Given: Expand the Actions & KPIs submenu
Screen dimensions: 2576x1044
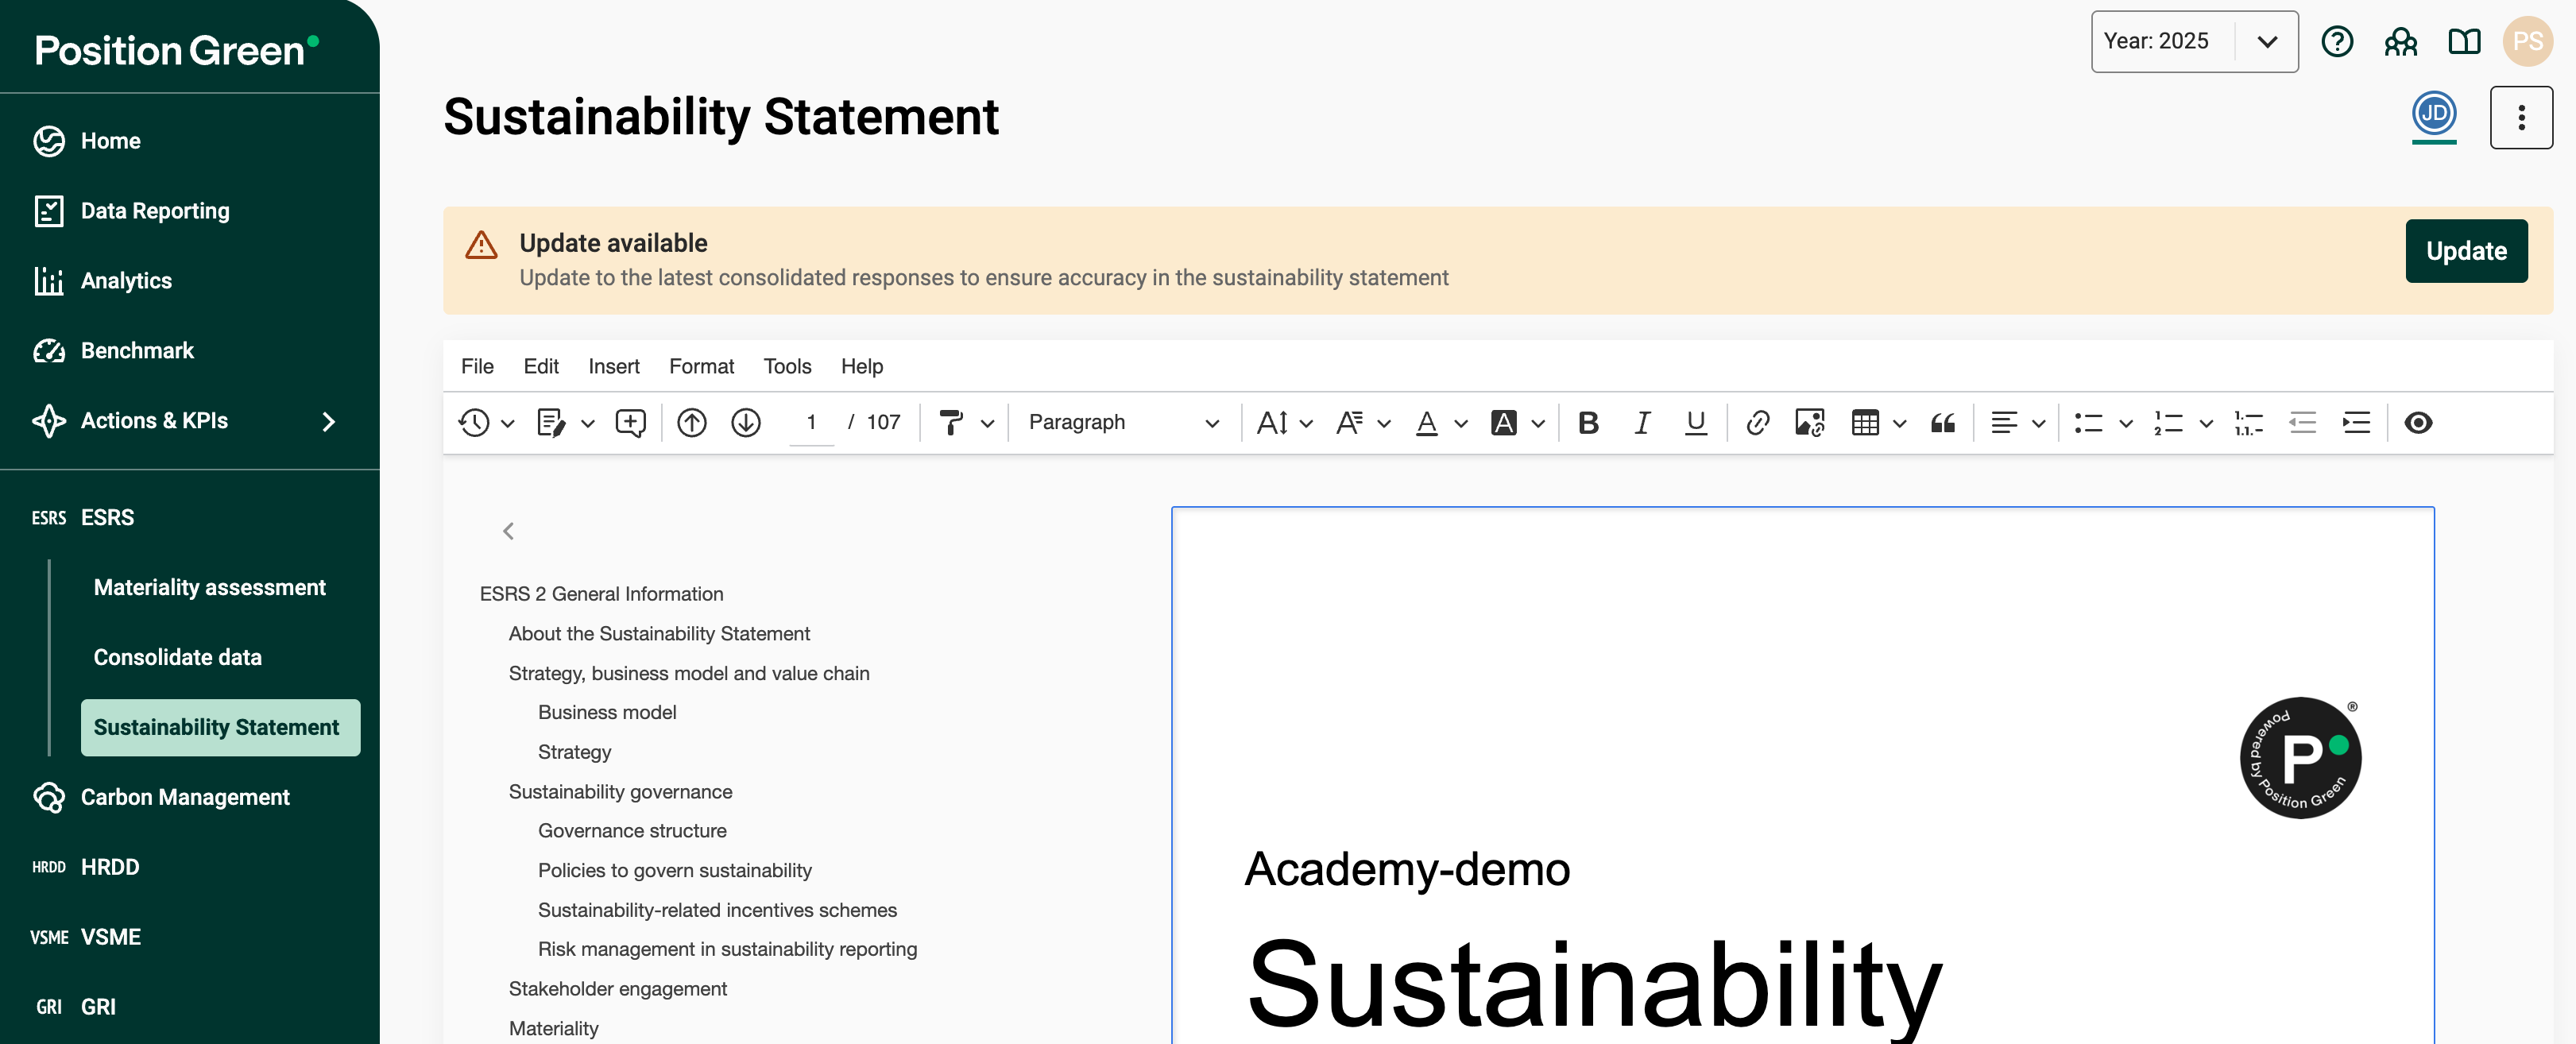Looking at the screenshot, I should tap(327, 422).
